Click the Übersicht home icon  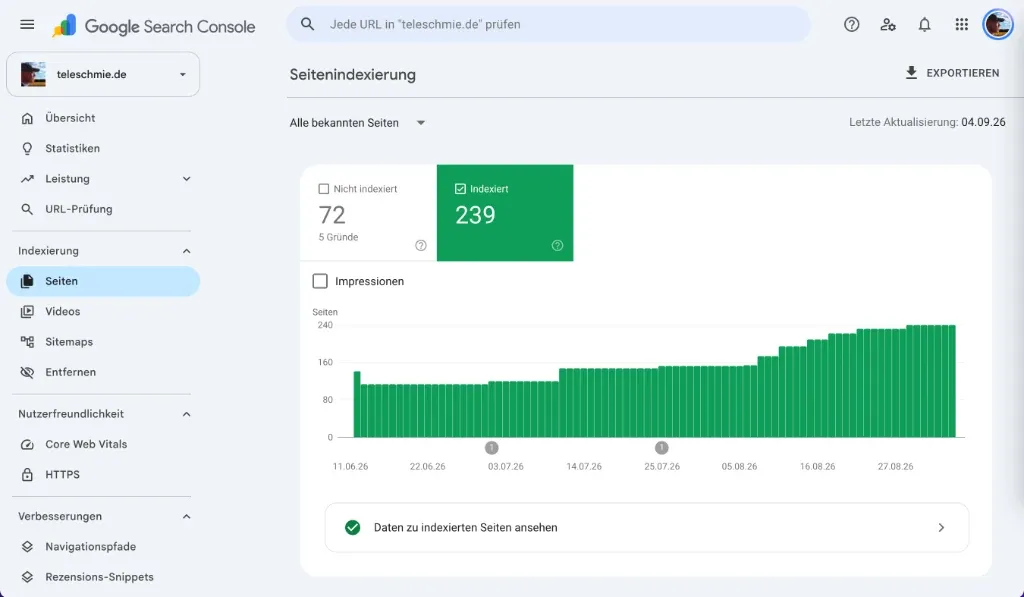[x=27, y=118]
